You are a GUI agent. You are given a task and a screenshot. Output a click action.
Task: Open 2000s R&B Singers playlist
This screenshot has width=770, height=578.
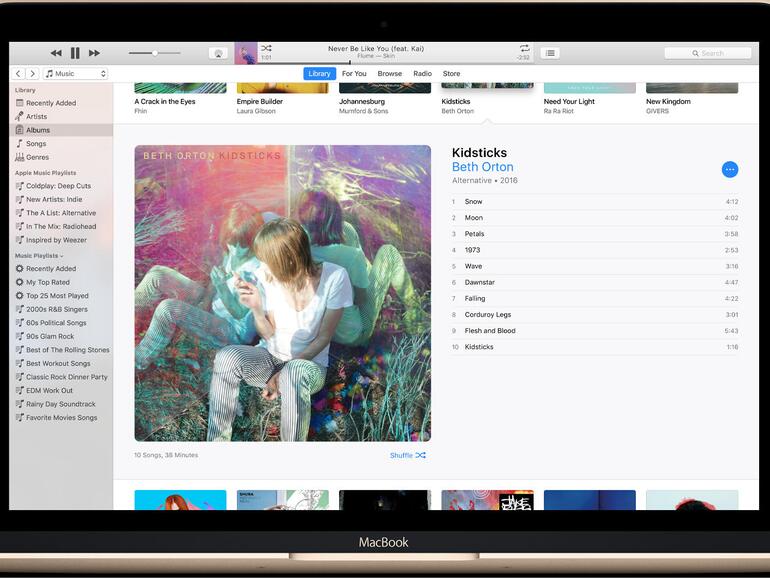pyautogui.click(x=61, y=309)
